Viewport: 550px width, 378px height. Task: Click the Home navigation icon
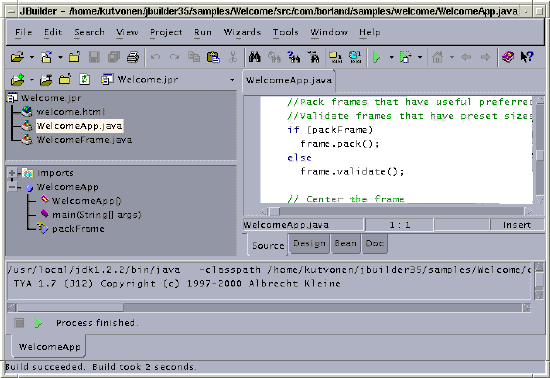437,57
